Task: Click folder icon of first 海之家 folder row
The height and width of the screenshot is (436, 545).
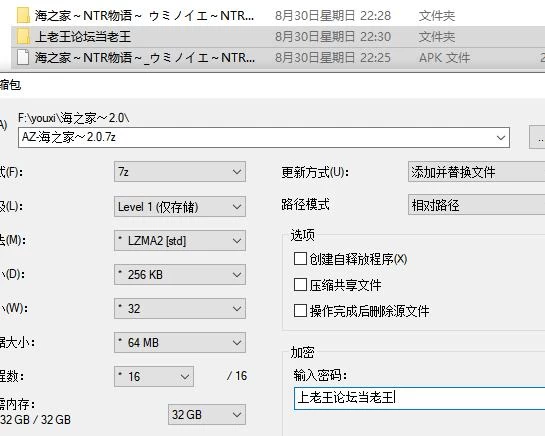Action: pos(23,15)
